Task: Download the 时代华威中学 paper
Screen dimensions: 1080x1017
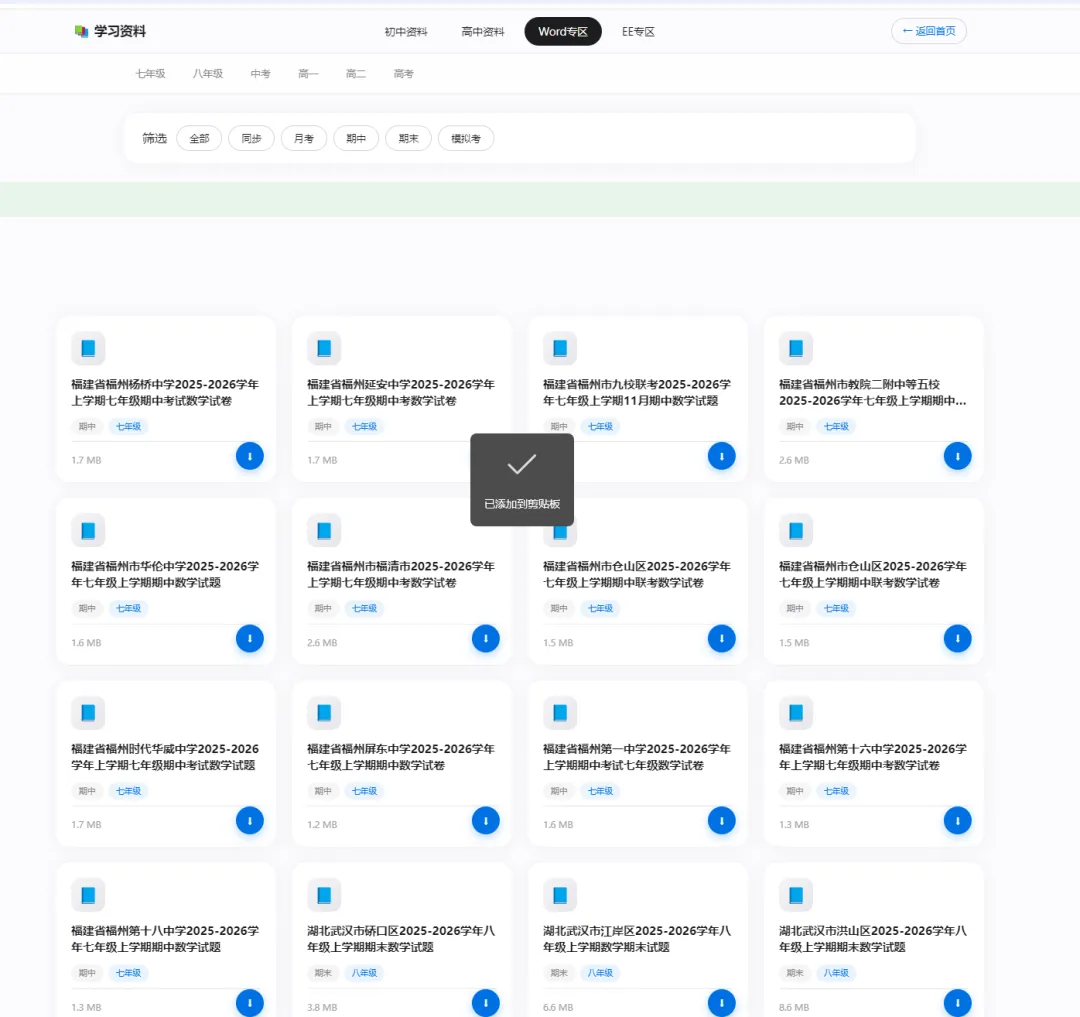Action: (x=249, y=820)
